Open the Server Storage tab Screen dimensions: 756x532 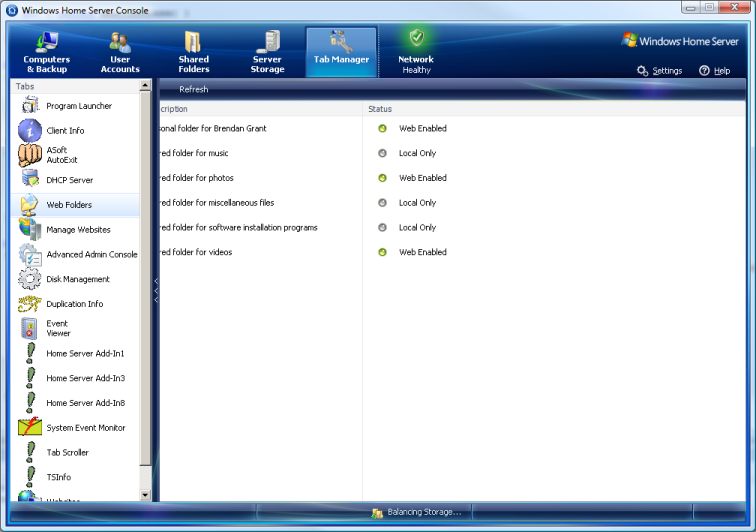coord(268,52)
